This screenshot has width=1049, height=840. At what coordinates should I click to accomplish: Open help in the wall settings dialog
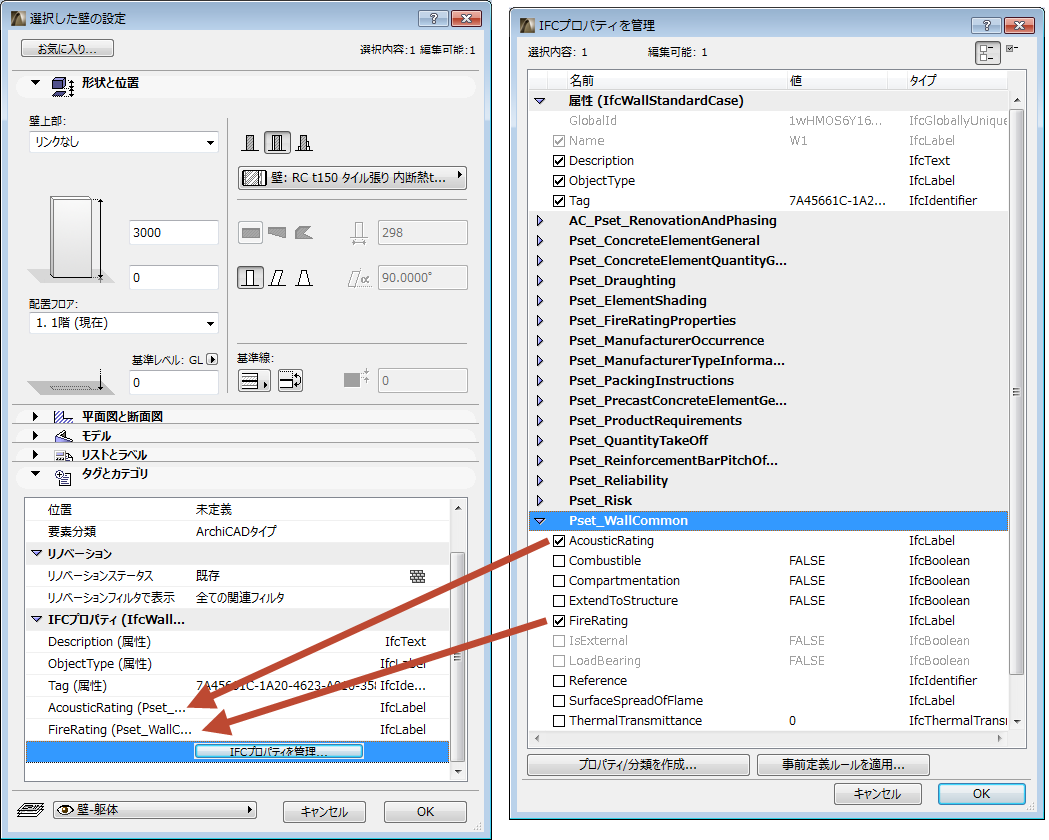click(x=434, y=18)
